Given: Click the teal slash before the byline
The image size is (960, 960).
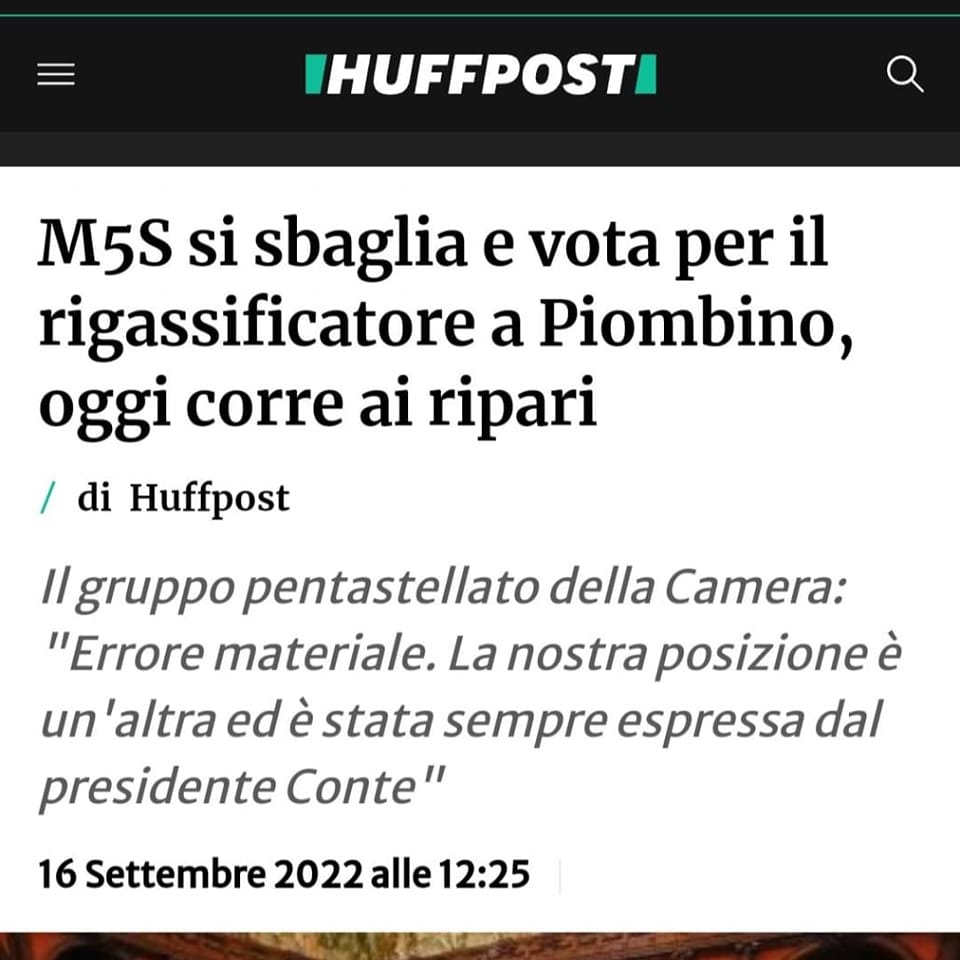Looking at the screenshot, I should [x=48, y=497].
